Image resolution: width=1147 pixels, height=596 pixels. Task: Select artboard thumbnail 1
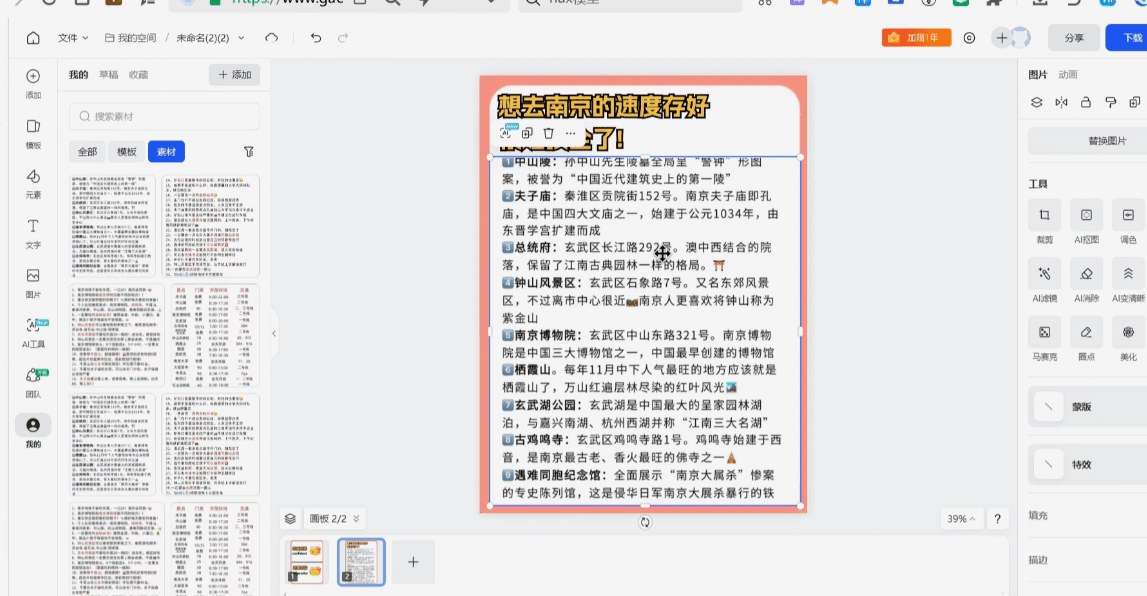pyautogui.click(x=307, y=562)
